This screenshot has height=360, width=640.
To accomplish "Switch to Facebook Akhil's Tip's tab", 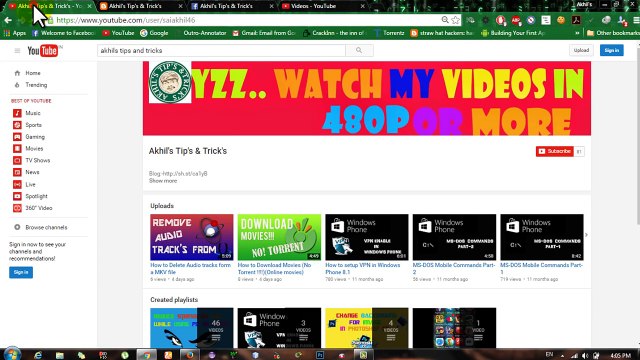I will (231, 6).
